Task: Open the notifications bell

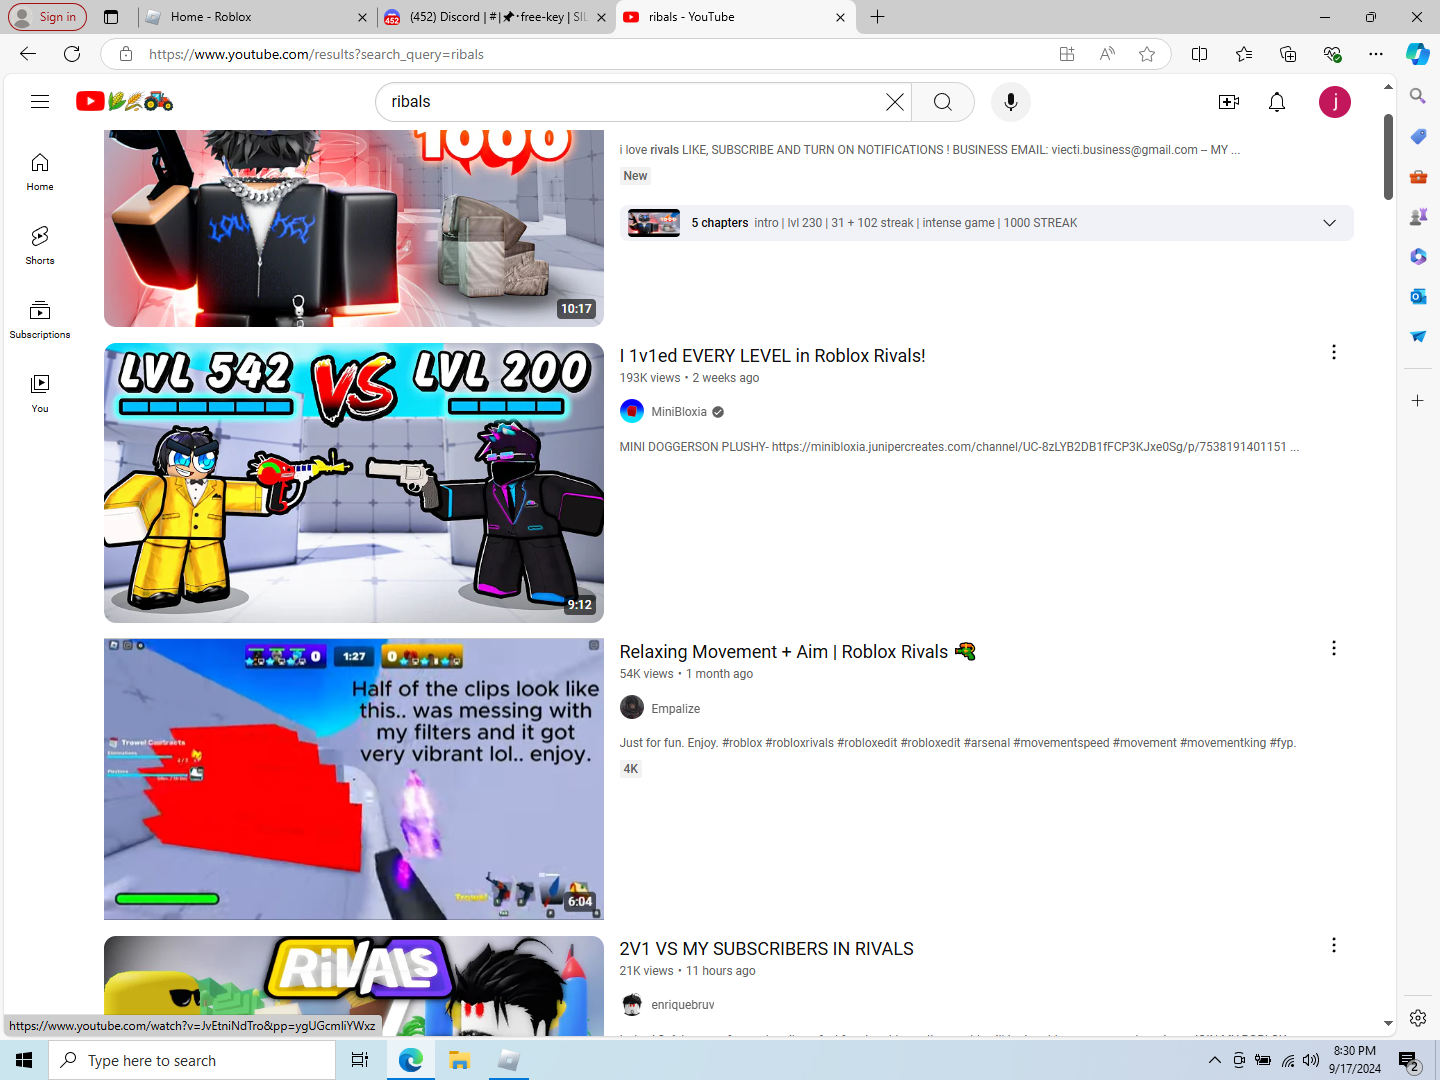Action: pos(1277,102)
